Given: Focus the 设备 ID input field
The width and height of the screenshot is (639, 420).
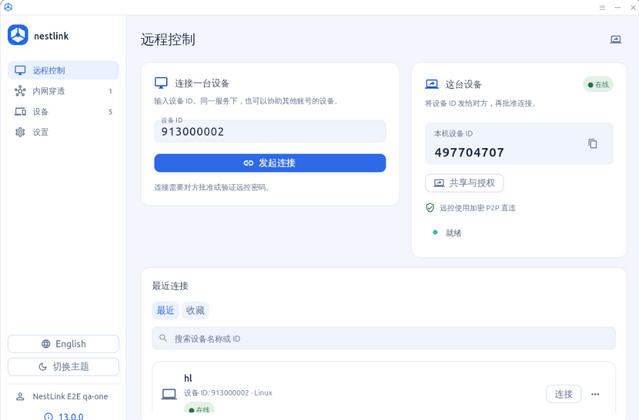Looking at the screenshot, I should 270,131.
